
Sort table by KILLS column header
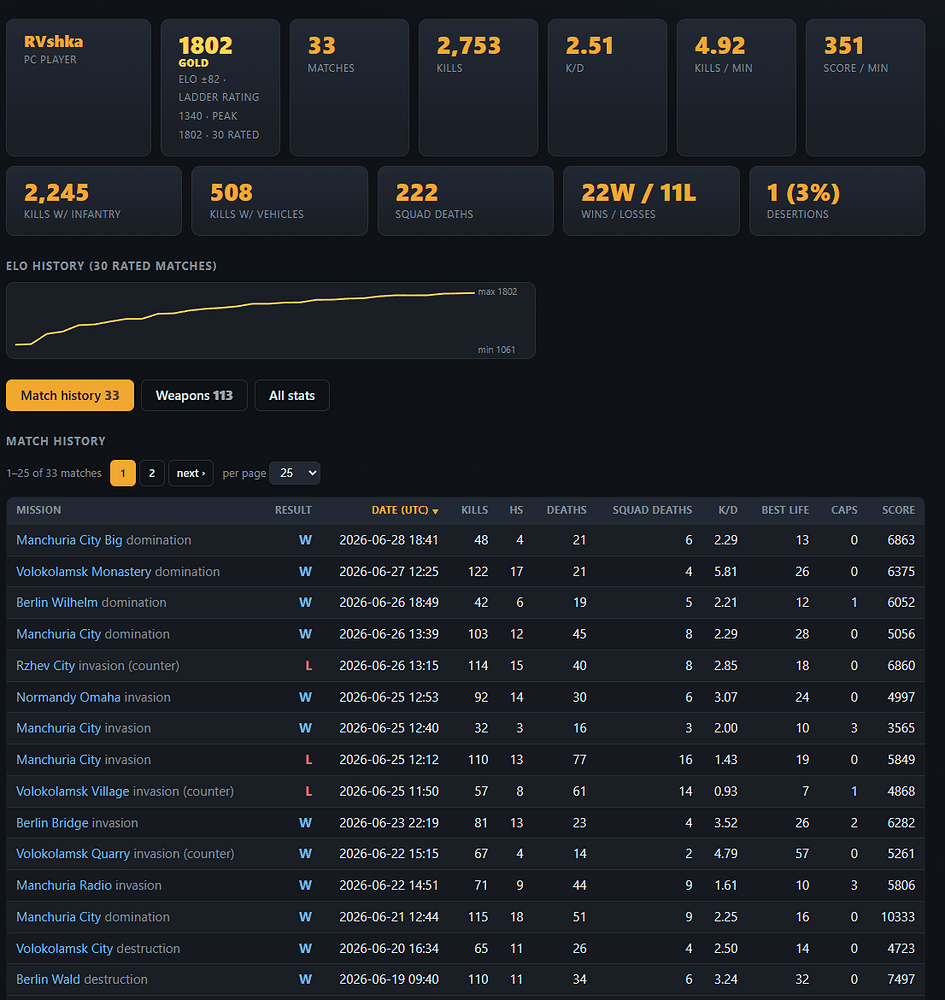[474, 510]
